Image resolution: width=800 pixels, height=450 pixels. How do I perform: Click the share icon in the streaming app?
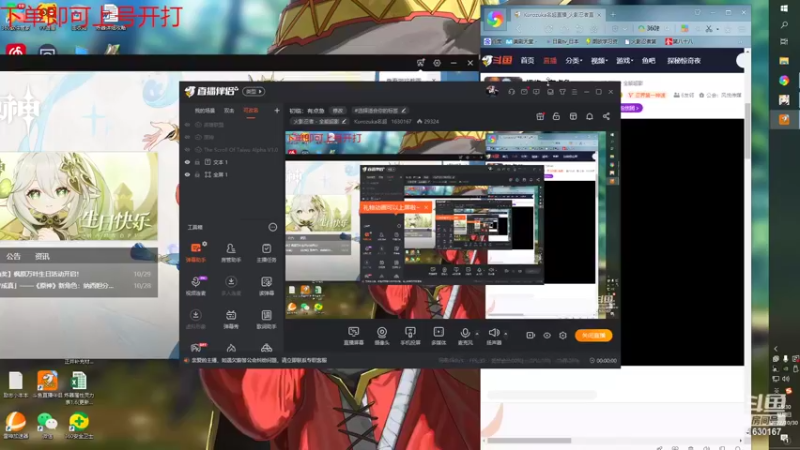606,116
